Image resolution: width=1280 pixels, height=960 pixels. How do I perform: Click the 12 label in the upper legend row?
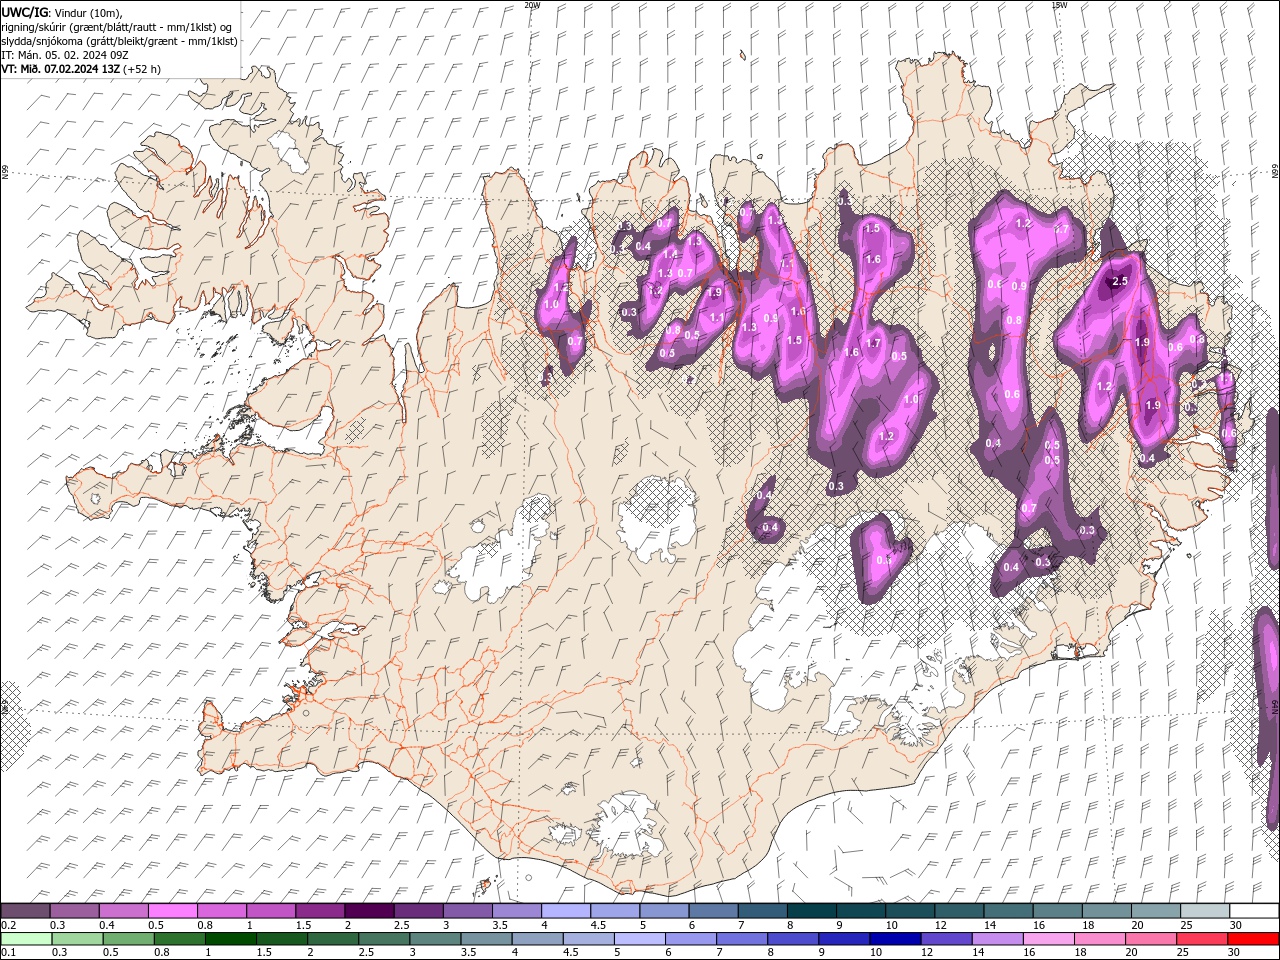point(941,925)
